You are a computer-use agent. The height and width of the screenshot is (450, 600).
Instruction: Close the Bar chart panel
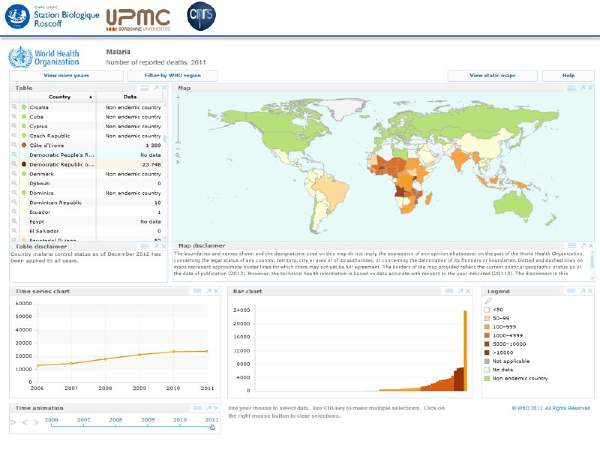[468, 291]
